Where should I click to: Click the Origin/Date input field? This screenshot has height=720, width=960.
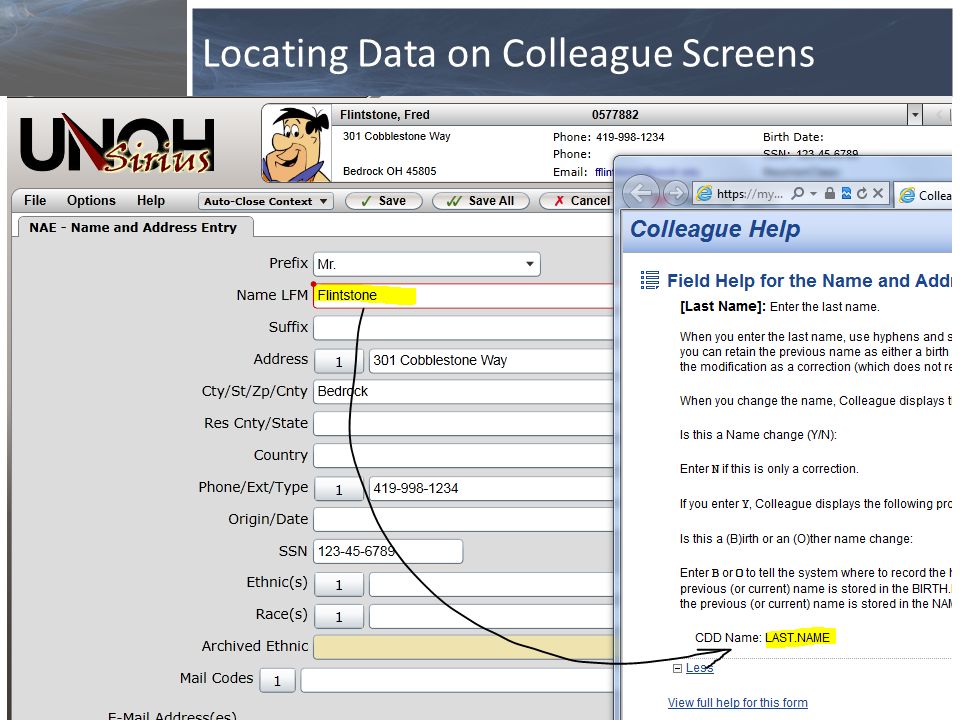[463, 519]
